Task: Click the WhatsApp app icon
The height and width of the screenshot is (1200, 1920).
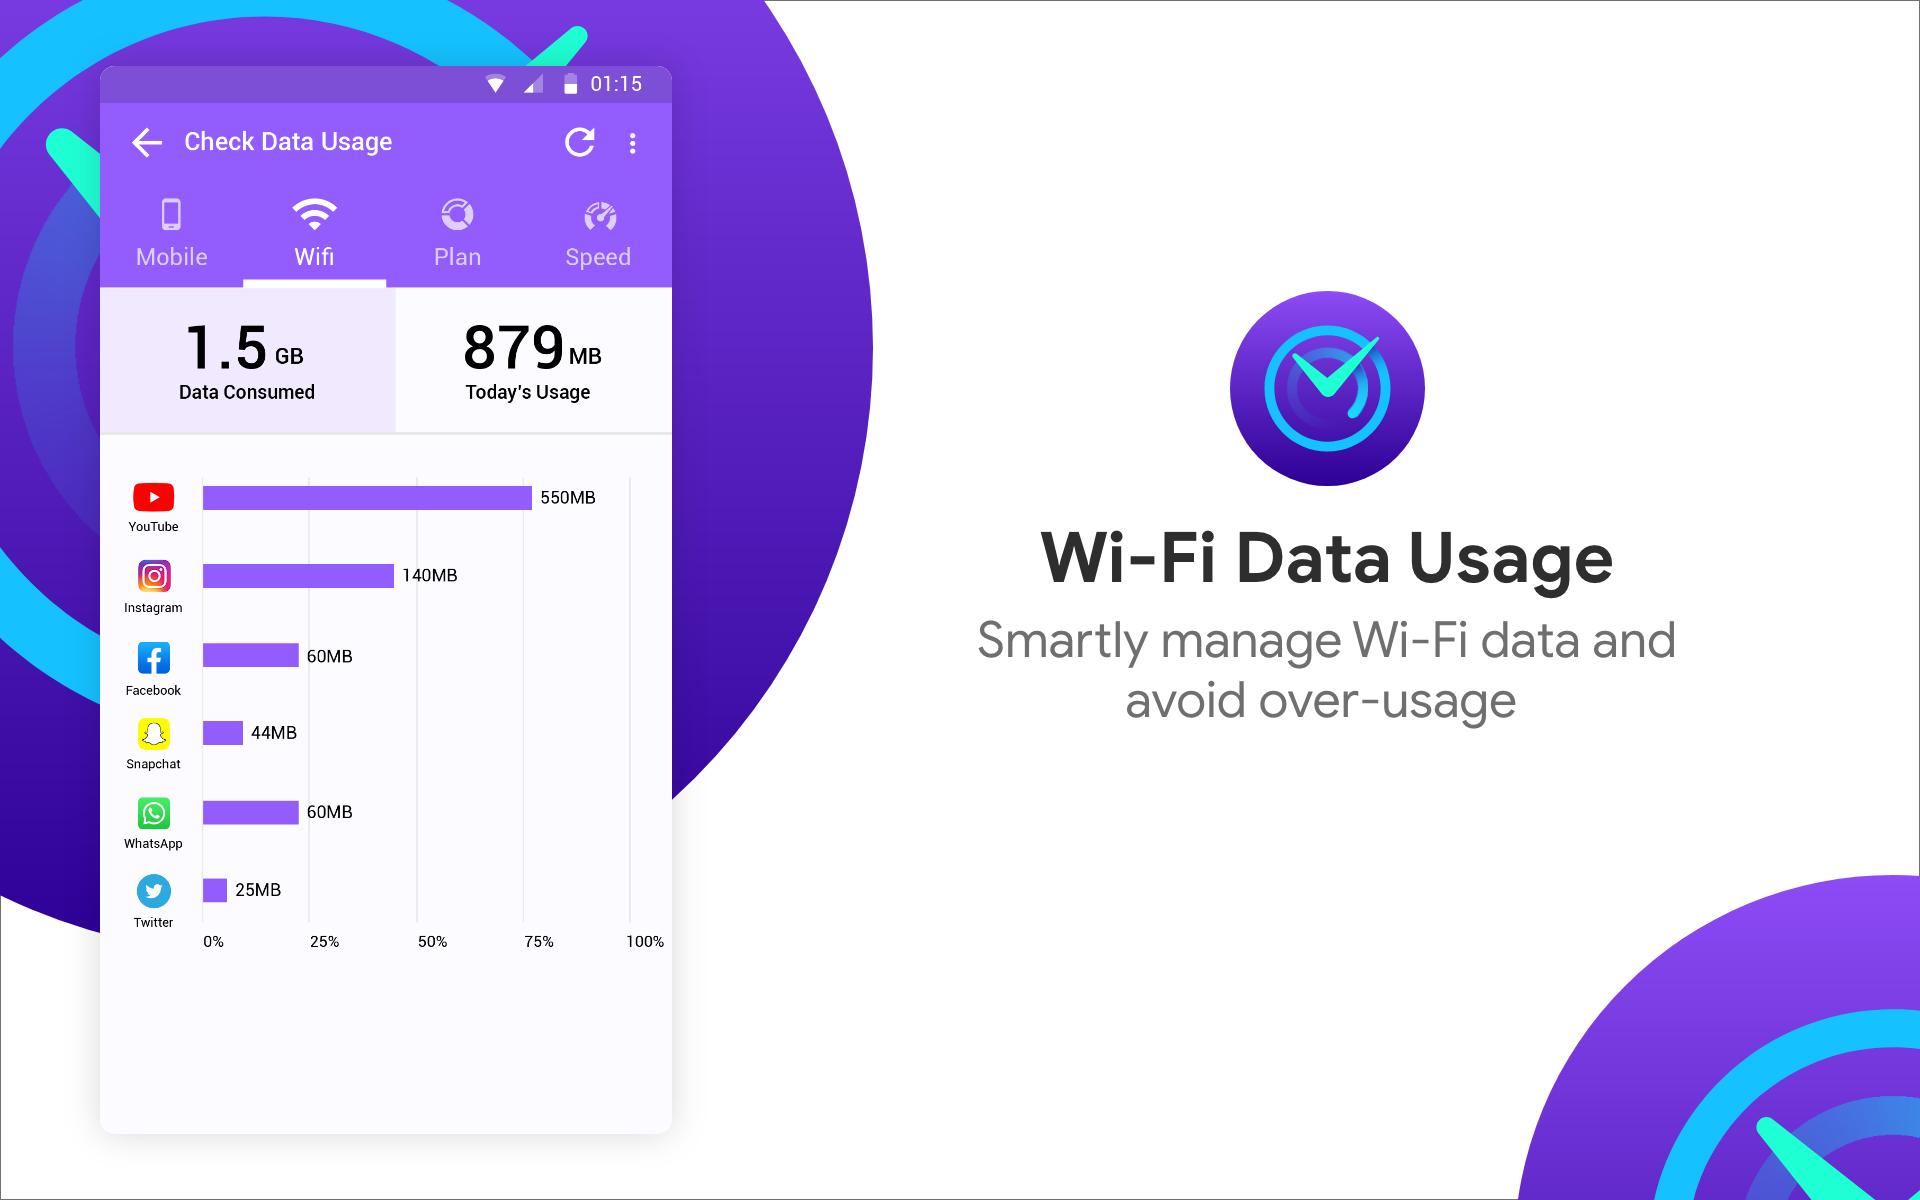Action: [153, 813]
